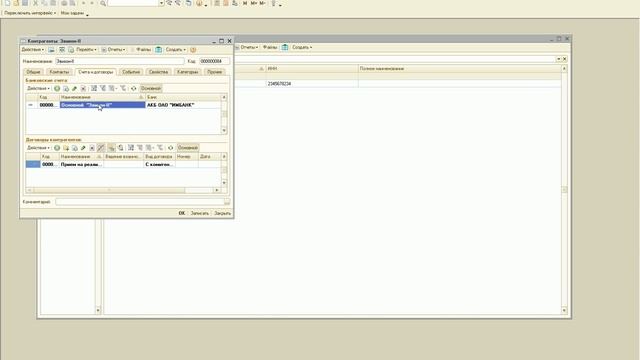Mark the bank account for deletion
The width and height of the screenshot is (640, 360).
(x=83, y=89)
